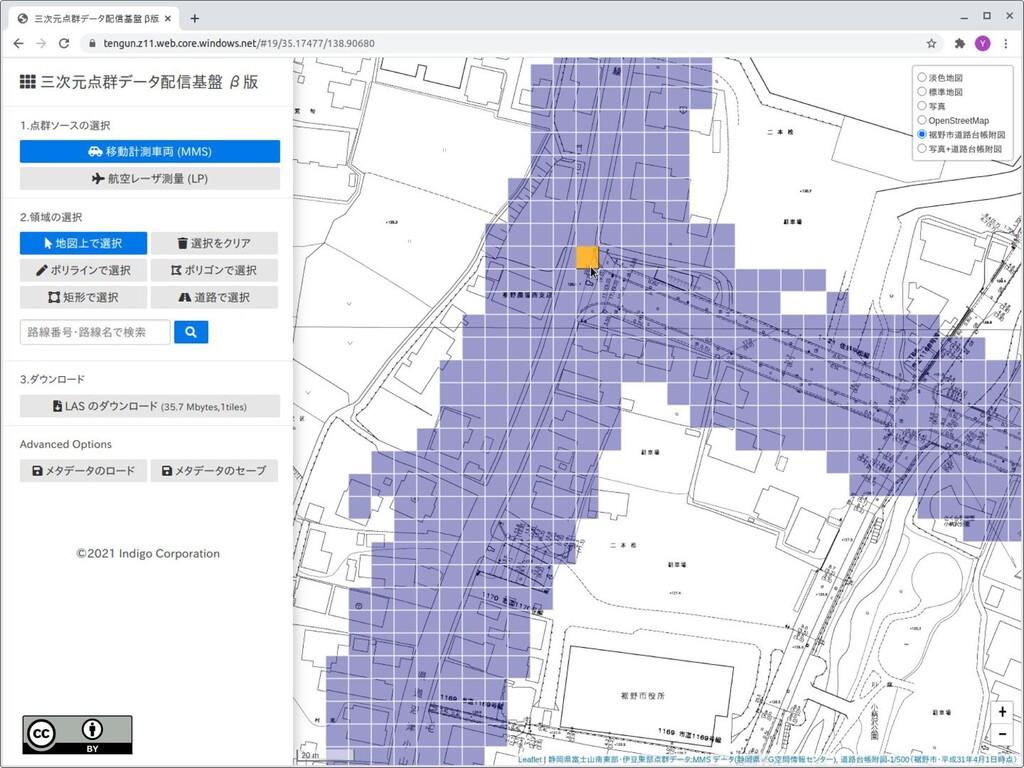Click the 裾野市役所 building label on map
The image size is (1024, 768).
[x=643, y=696]
